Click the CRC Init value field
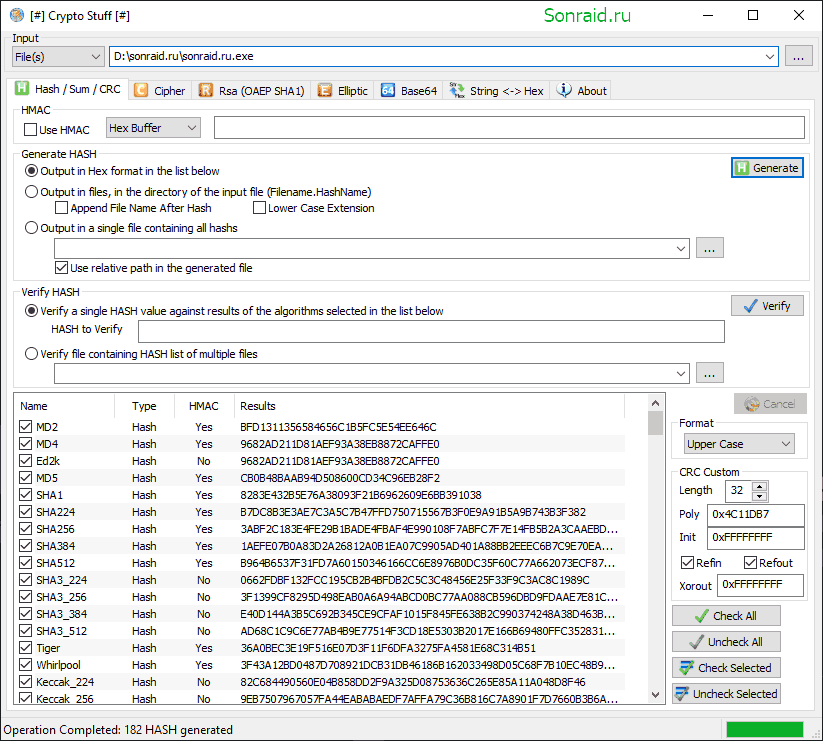The height and width of the screenshot is (741, 823). pos(755,538)
